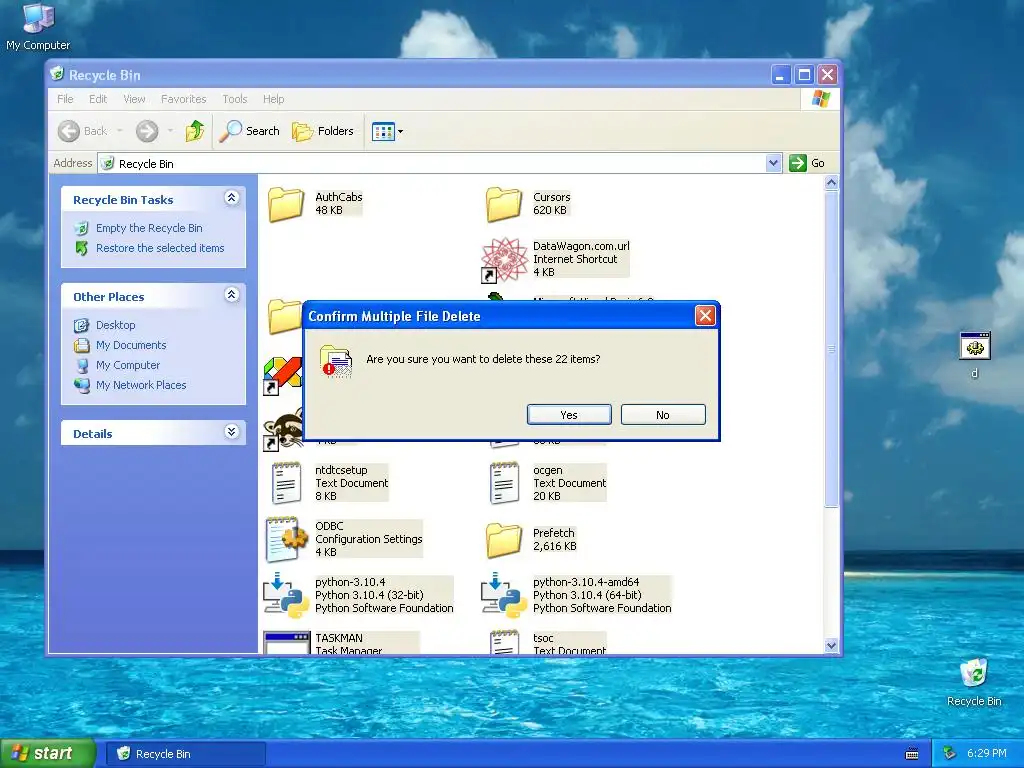
Task: Select the TASKMAN Task Manager icon
Action: [286, 643]
